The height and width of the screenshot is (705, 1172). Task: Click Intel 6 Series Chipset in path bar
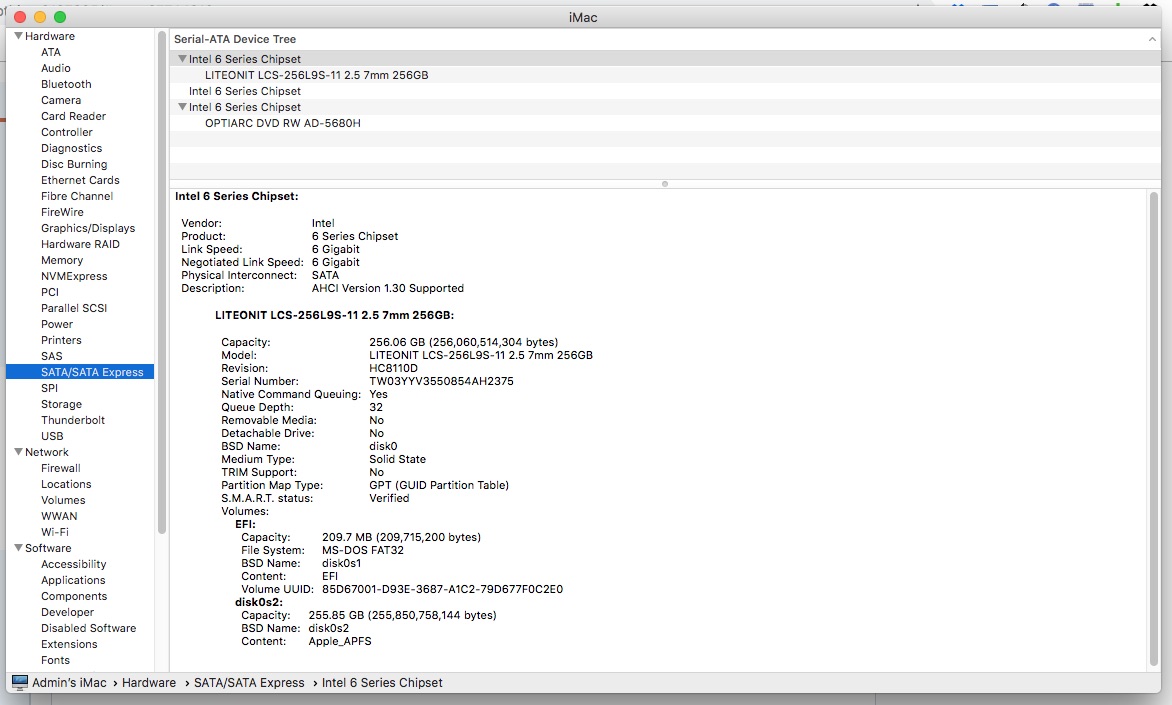(x=382, y=683)
